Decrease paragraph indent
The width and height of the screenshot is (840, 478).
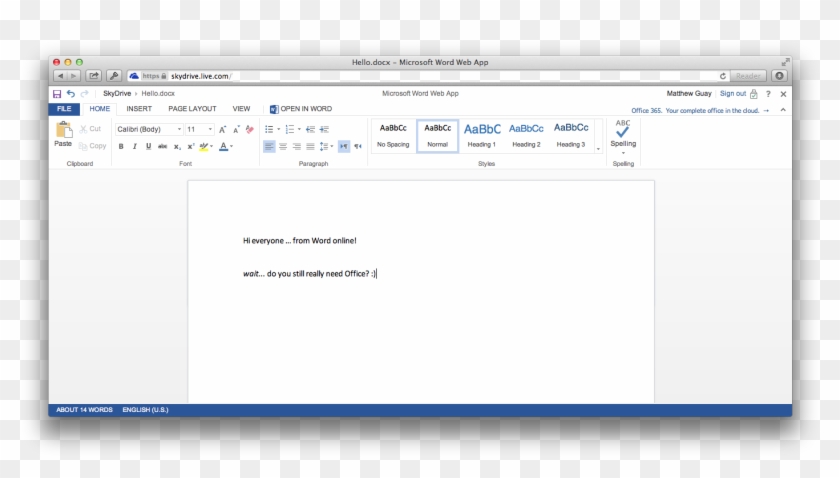[310, 129]
